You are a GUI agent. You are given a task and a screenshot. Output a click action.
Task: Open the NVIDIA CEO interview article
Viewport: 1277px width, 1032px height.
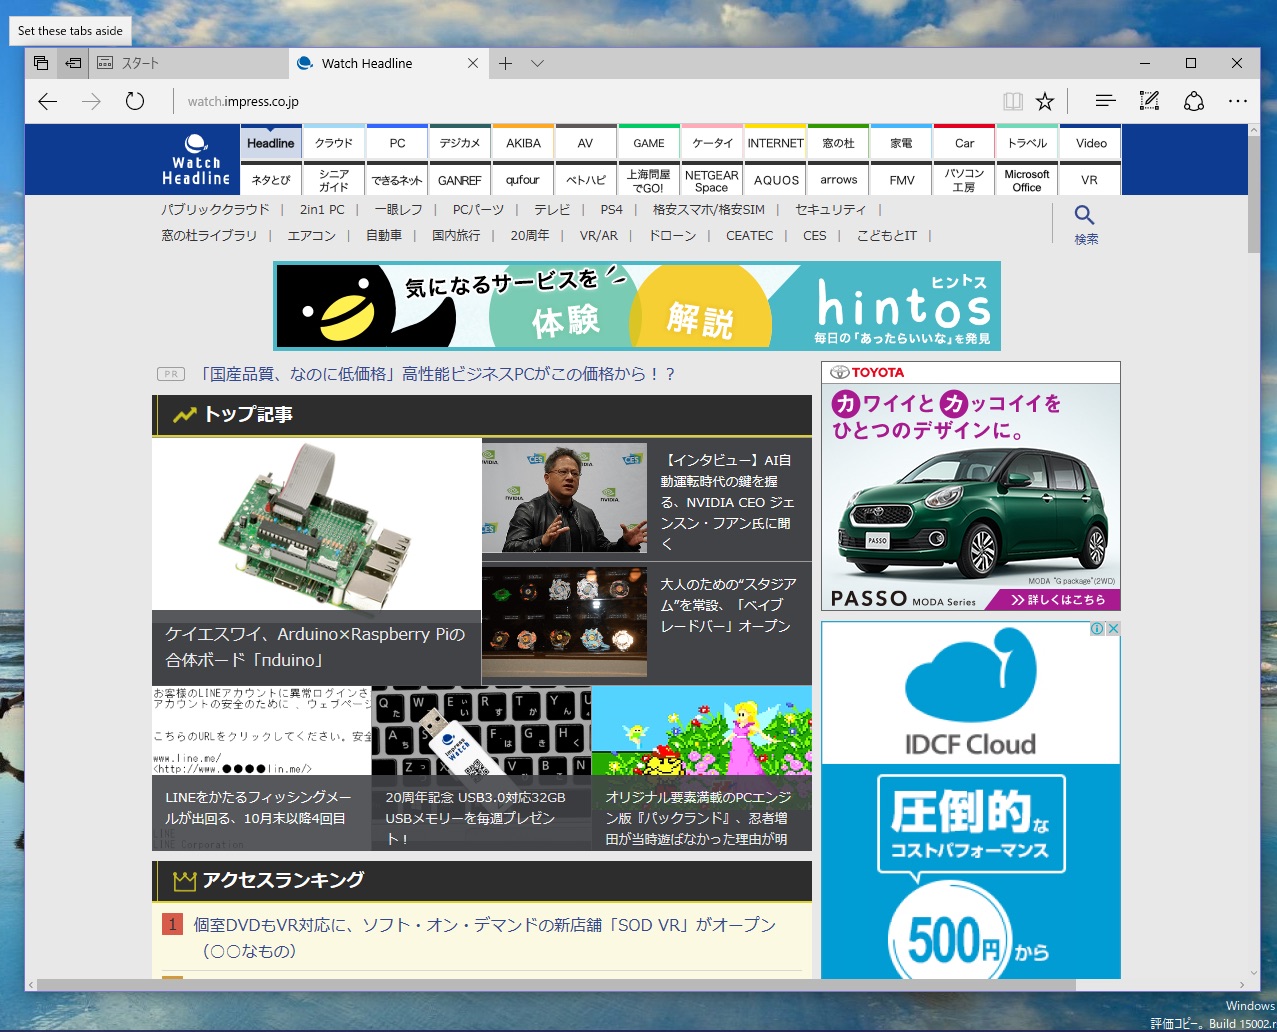pos(728,502)
